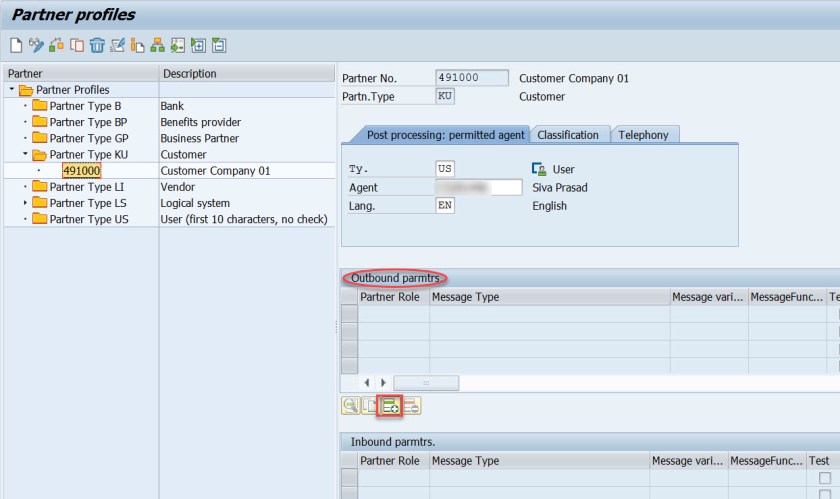Expand the Partner Type US node
The height and width of the screenshot is (499, 840).
[x=25, y=219]
